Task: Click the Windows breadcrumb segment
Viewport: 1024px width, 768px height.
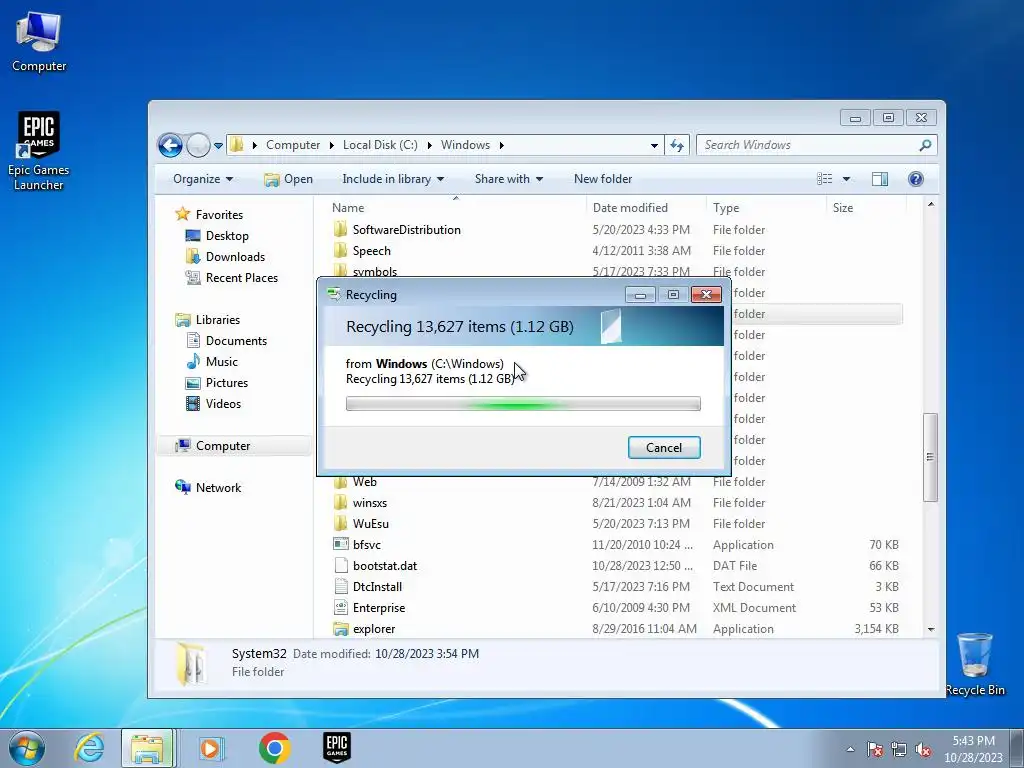Action: [x=465, y=145]
